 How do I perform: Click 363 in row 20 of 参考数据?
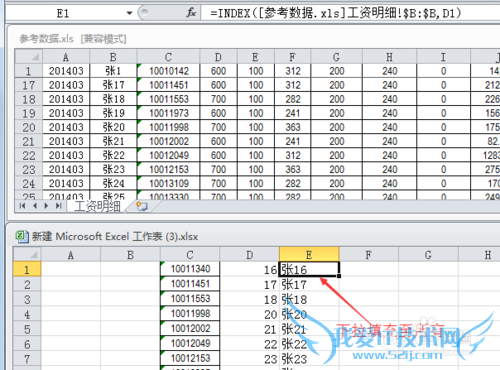click(x=293, y=127)
